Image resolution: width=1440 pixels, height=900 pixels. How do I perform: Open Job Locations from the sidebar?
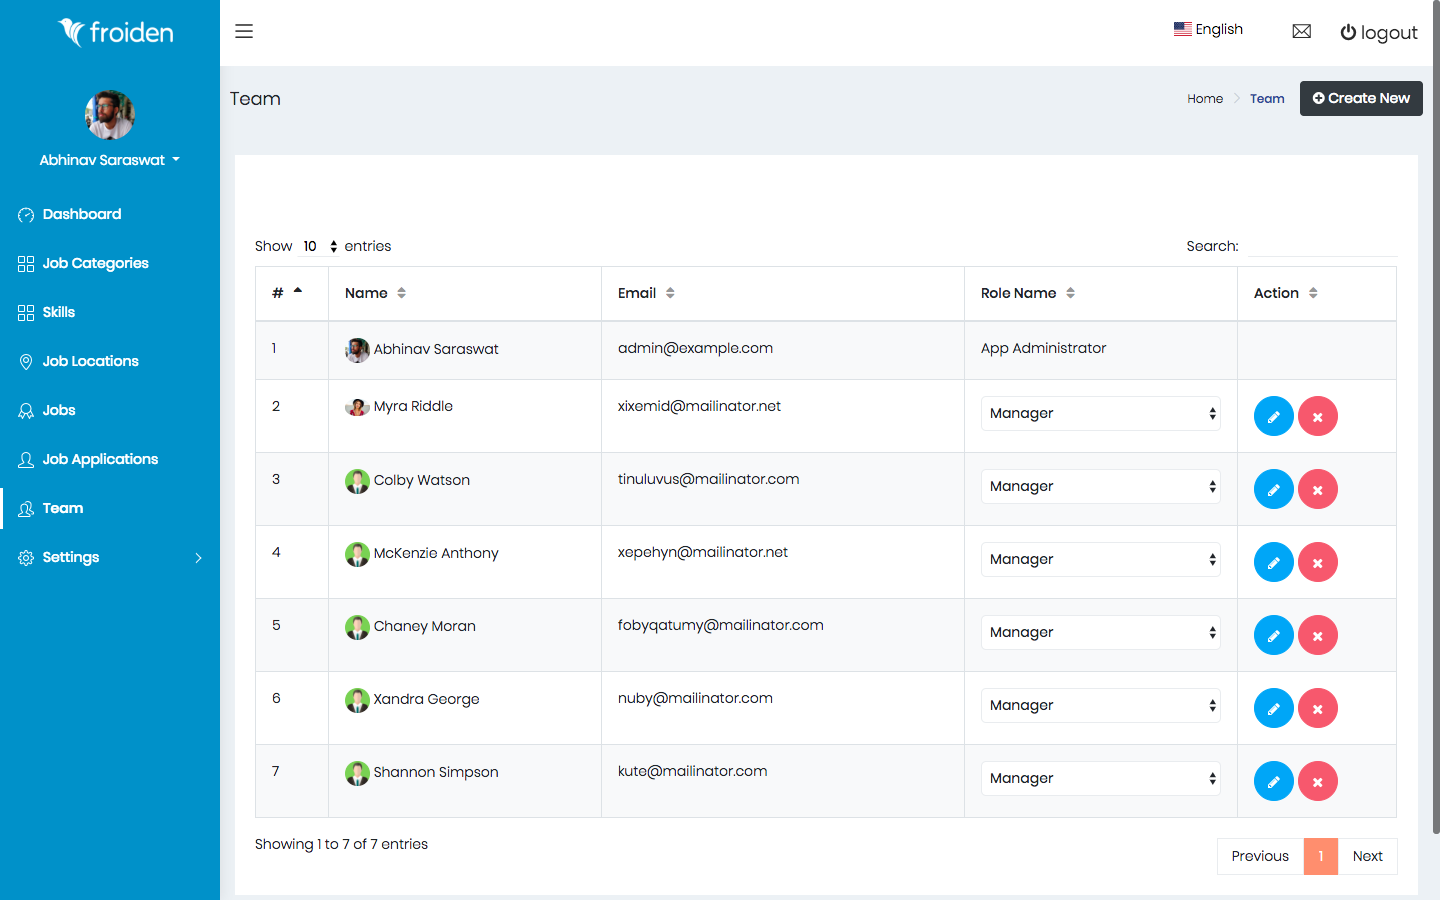(25, 361)
